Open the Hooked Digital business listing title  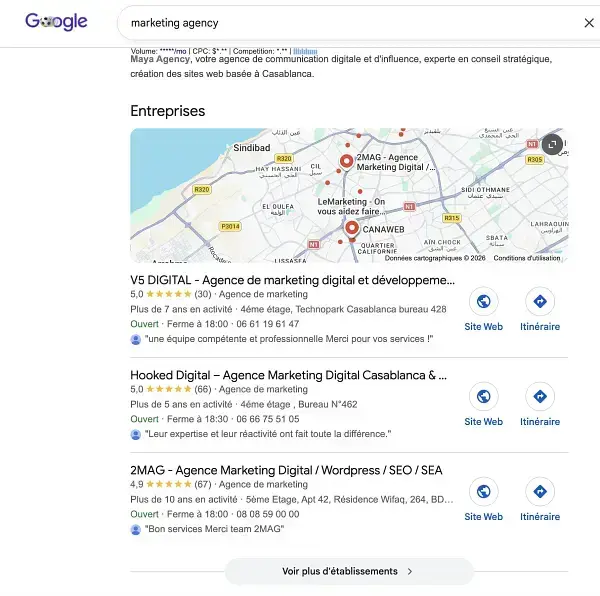tap(288, 375)
